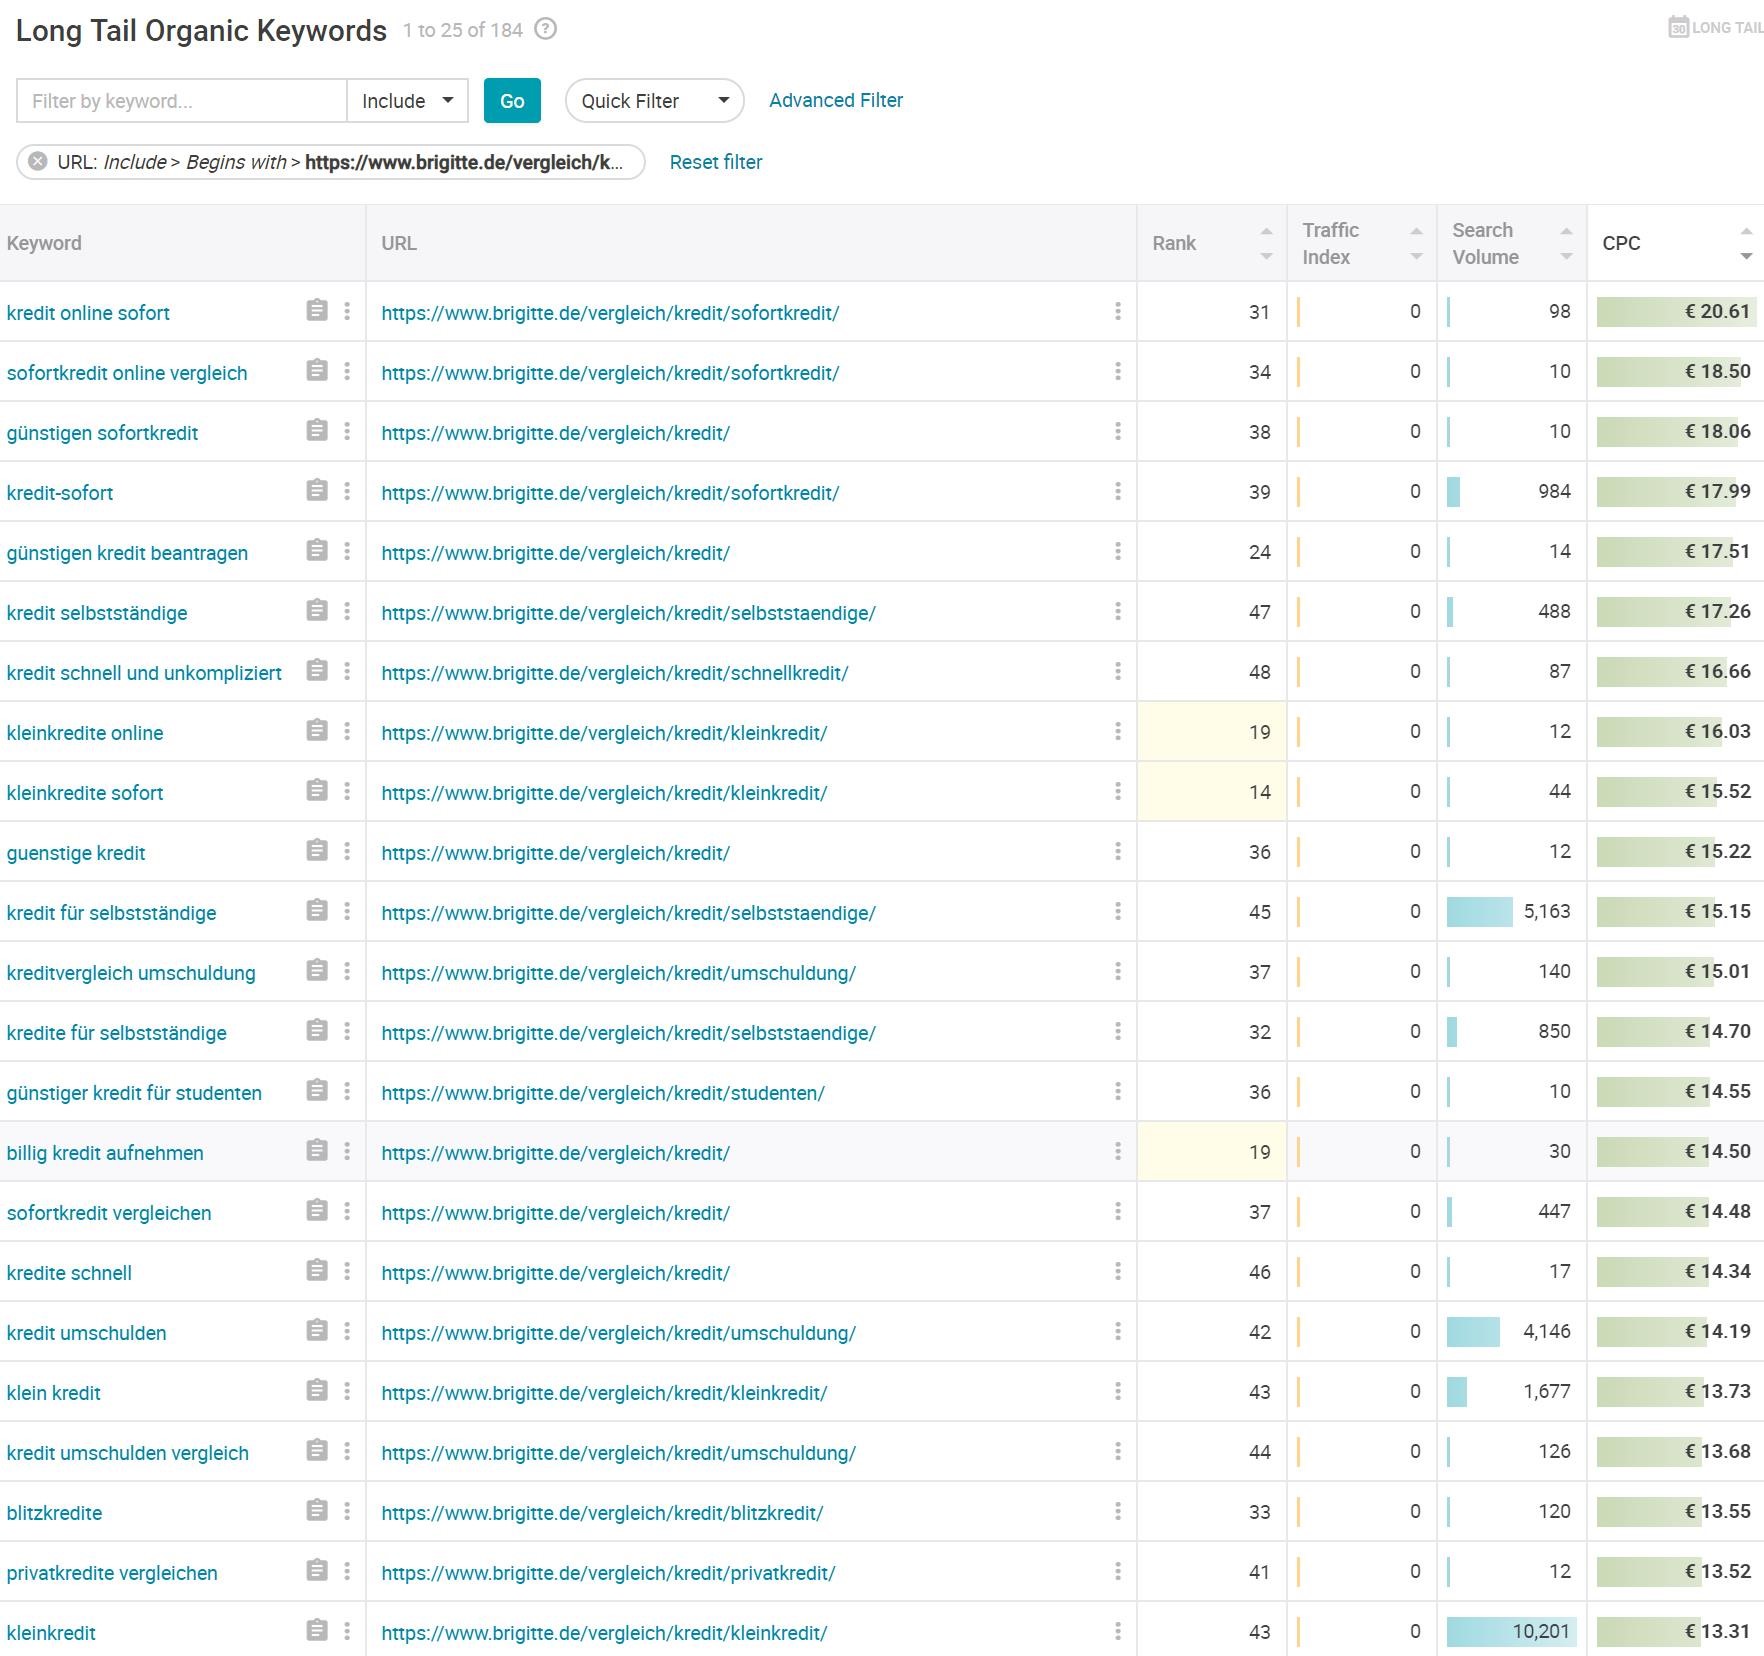Open URL options menu for the studenten row
This screenshot has width=1764, height=1656.
pos(1117,1091)
